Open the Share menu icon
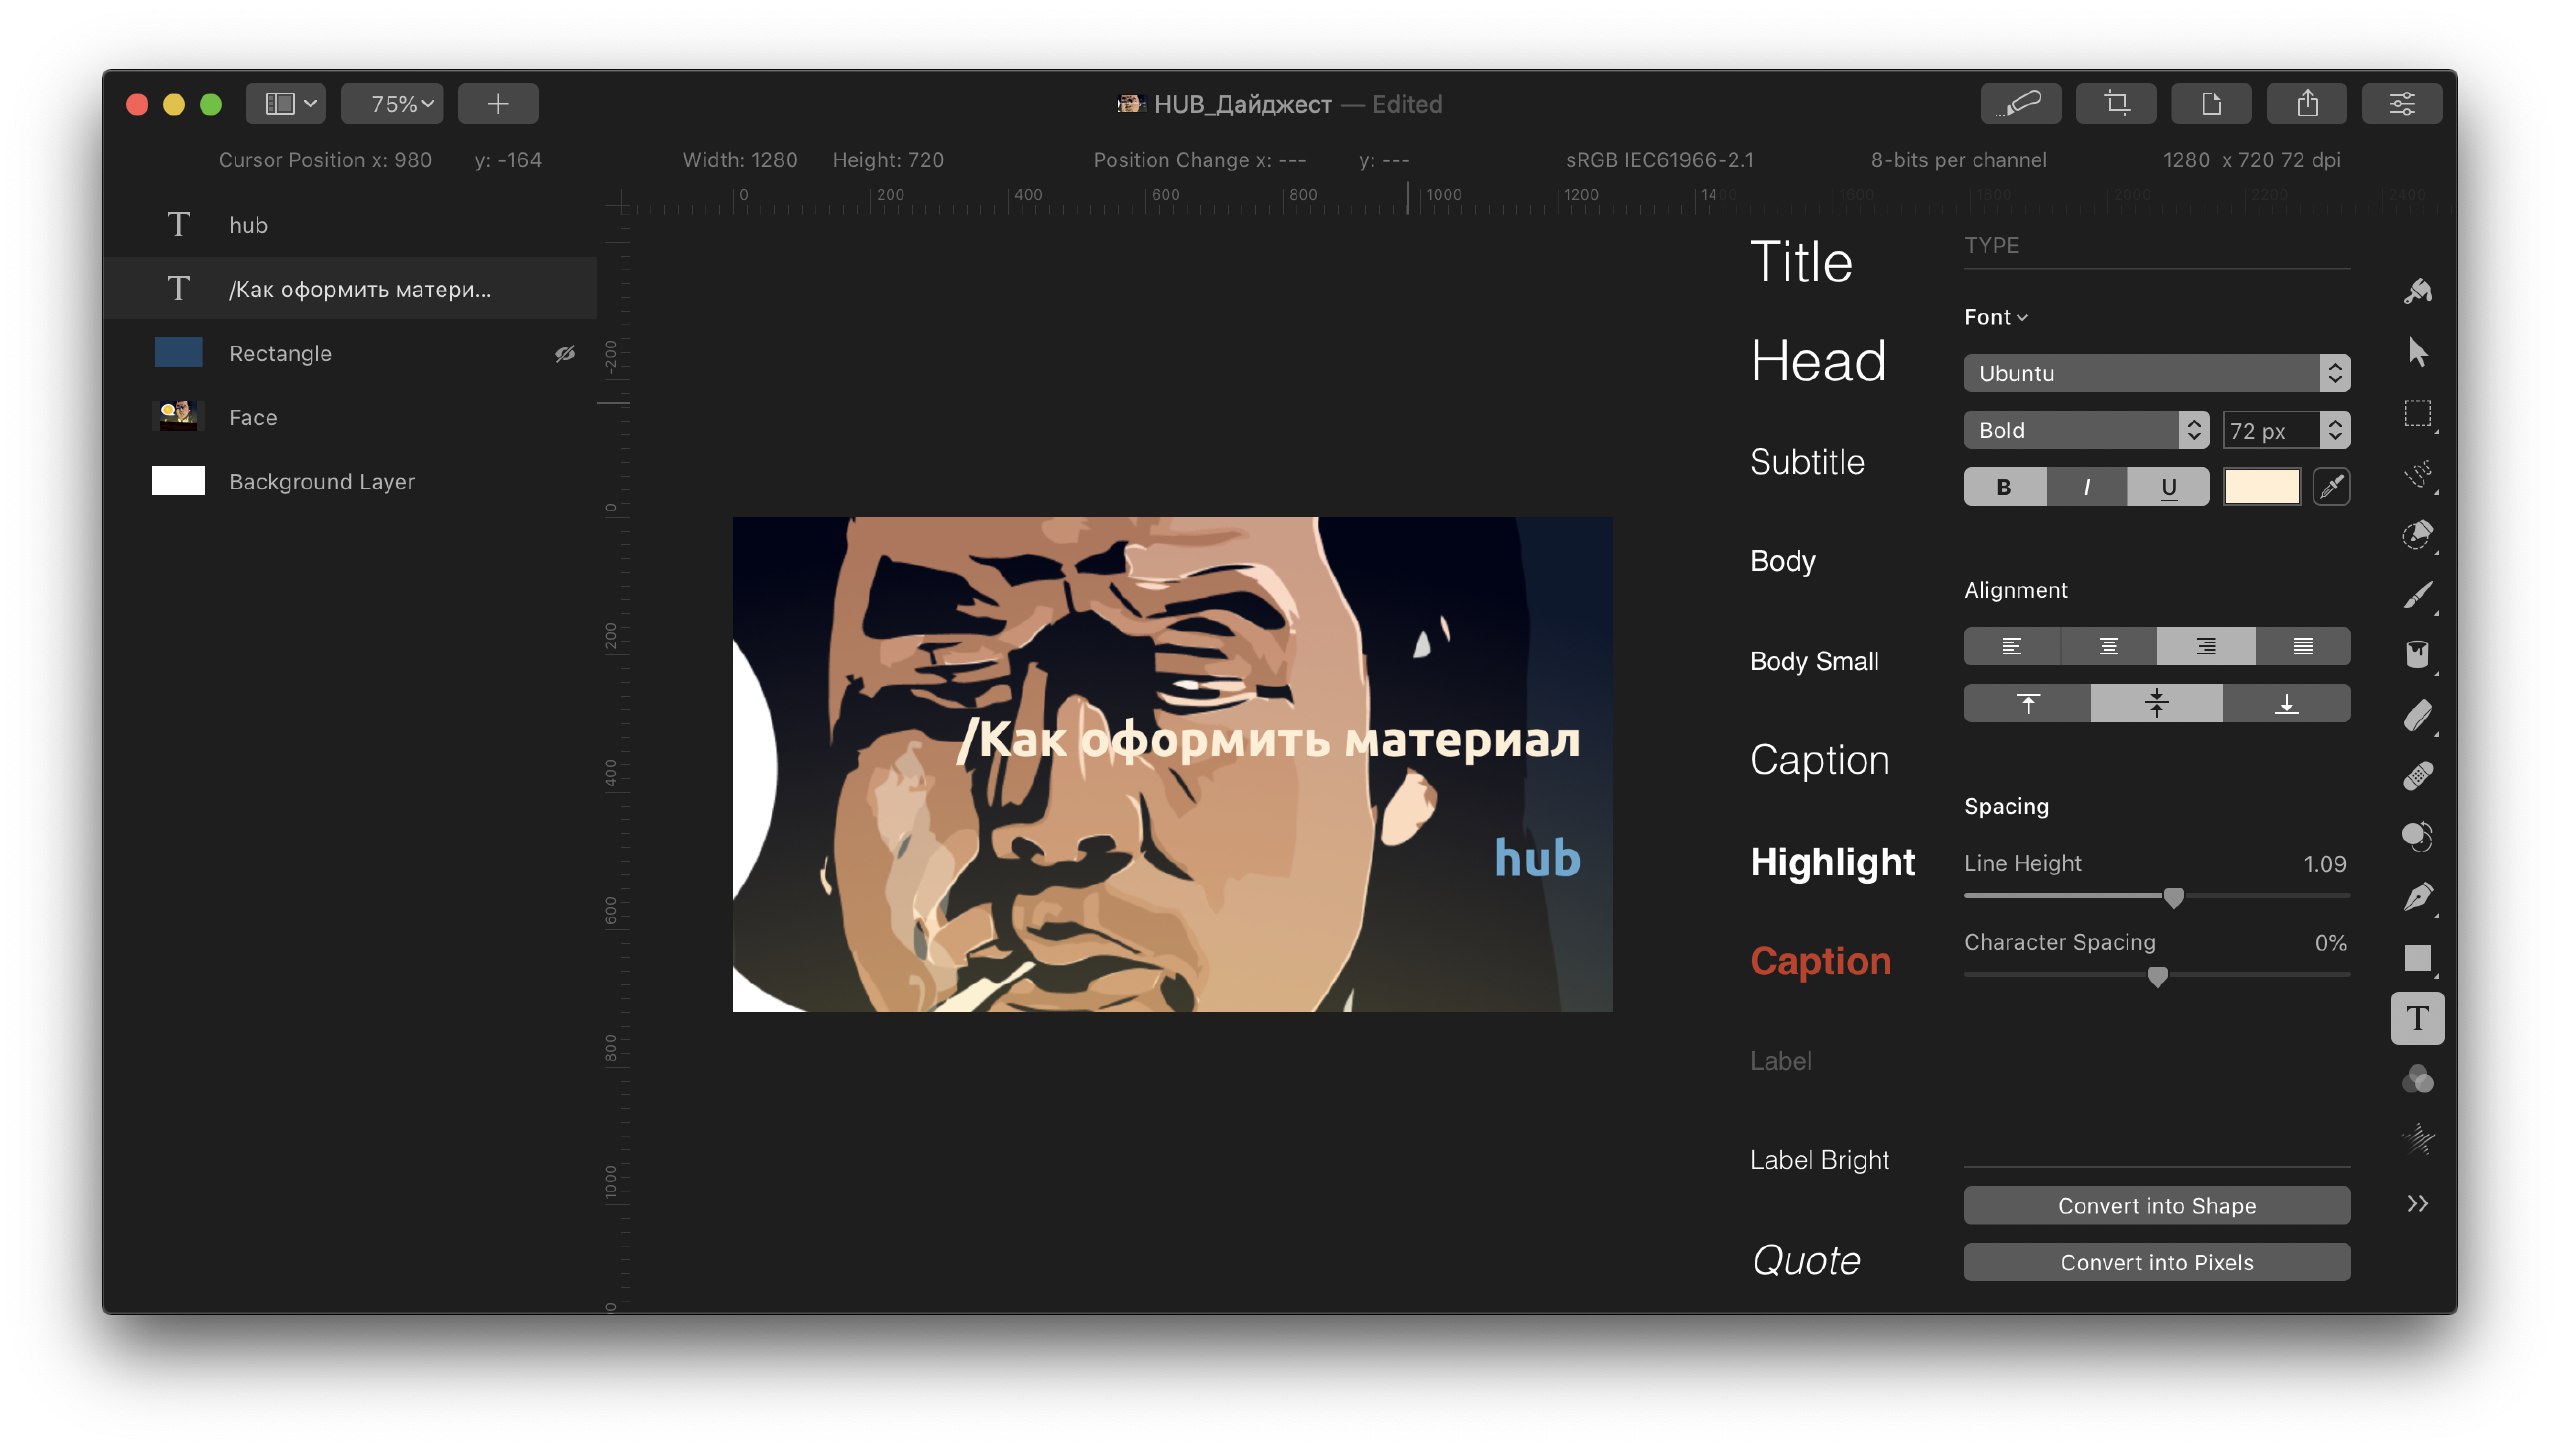The width and height of the screenshot is (2560, 1450). pos(2307,103)
